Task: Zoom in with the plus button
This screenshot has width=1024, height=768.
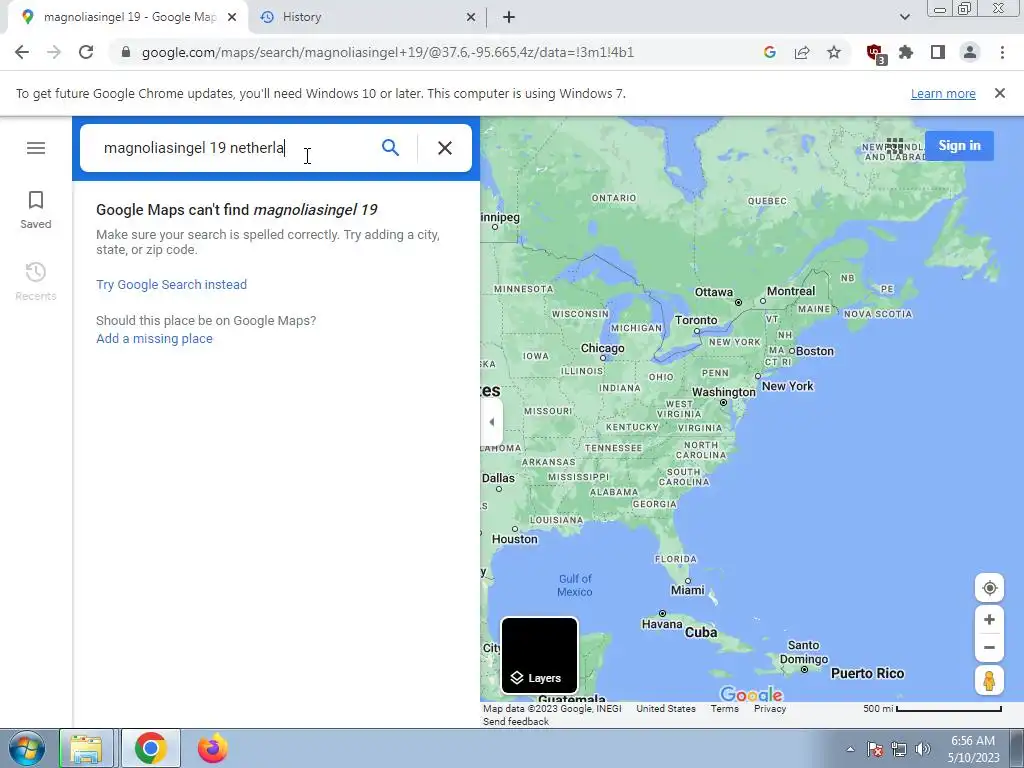Action: [x=989, y=620]
